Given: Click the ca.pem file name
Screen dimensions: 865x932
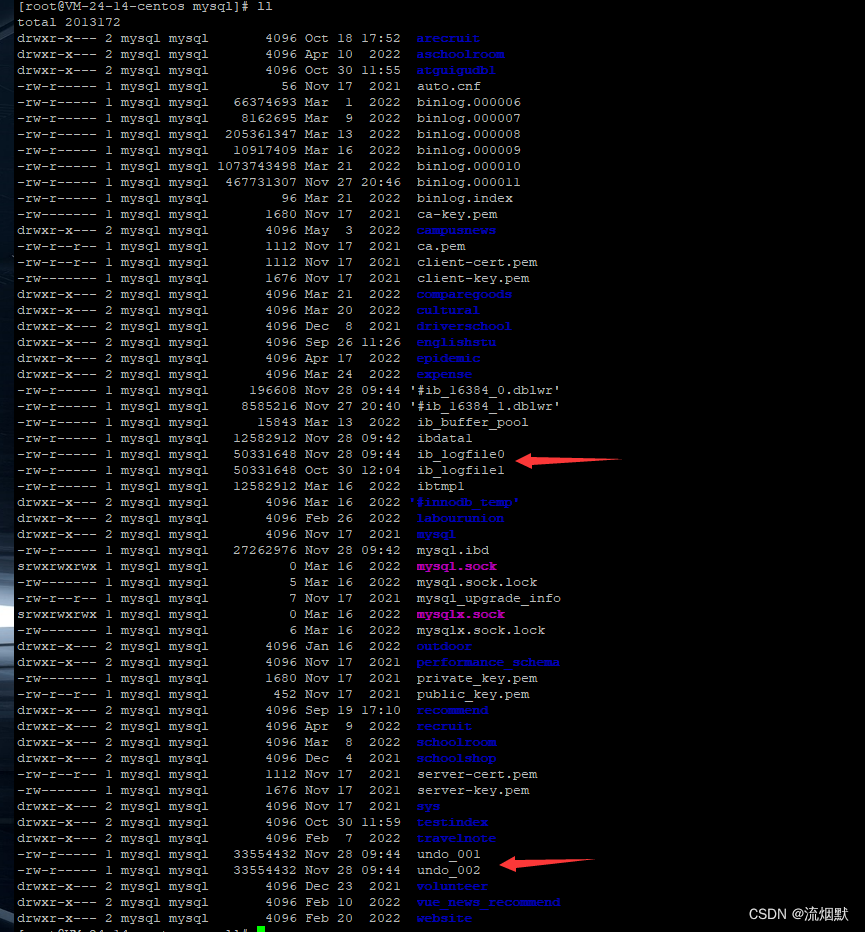Looking at the screenshot, I should (x=441, y=247).
